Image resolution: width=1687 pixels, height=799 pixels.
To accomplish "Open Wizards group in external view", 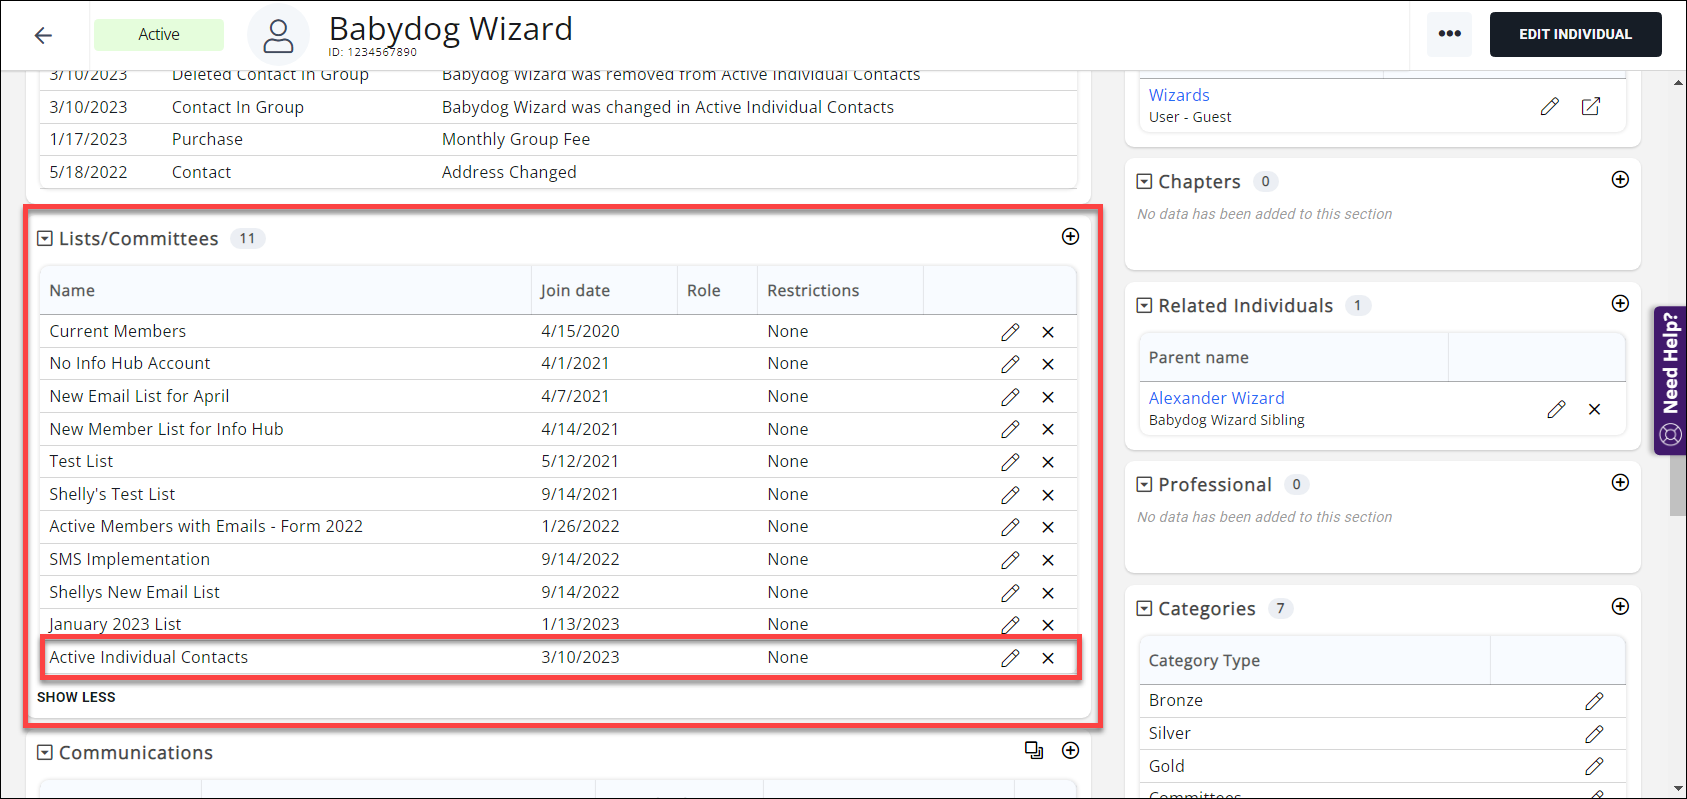I will tap(1590, 106).
